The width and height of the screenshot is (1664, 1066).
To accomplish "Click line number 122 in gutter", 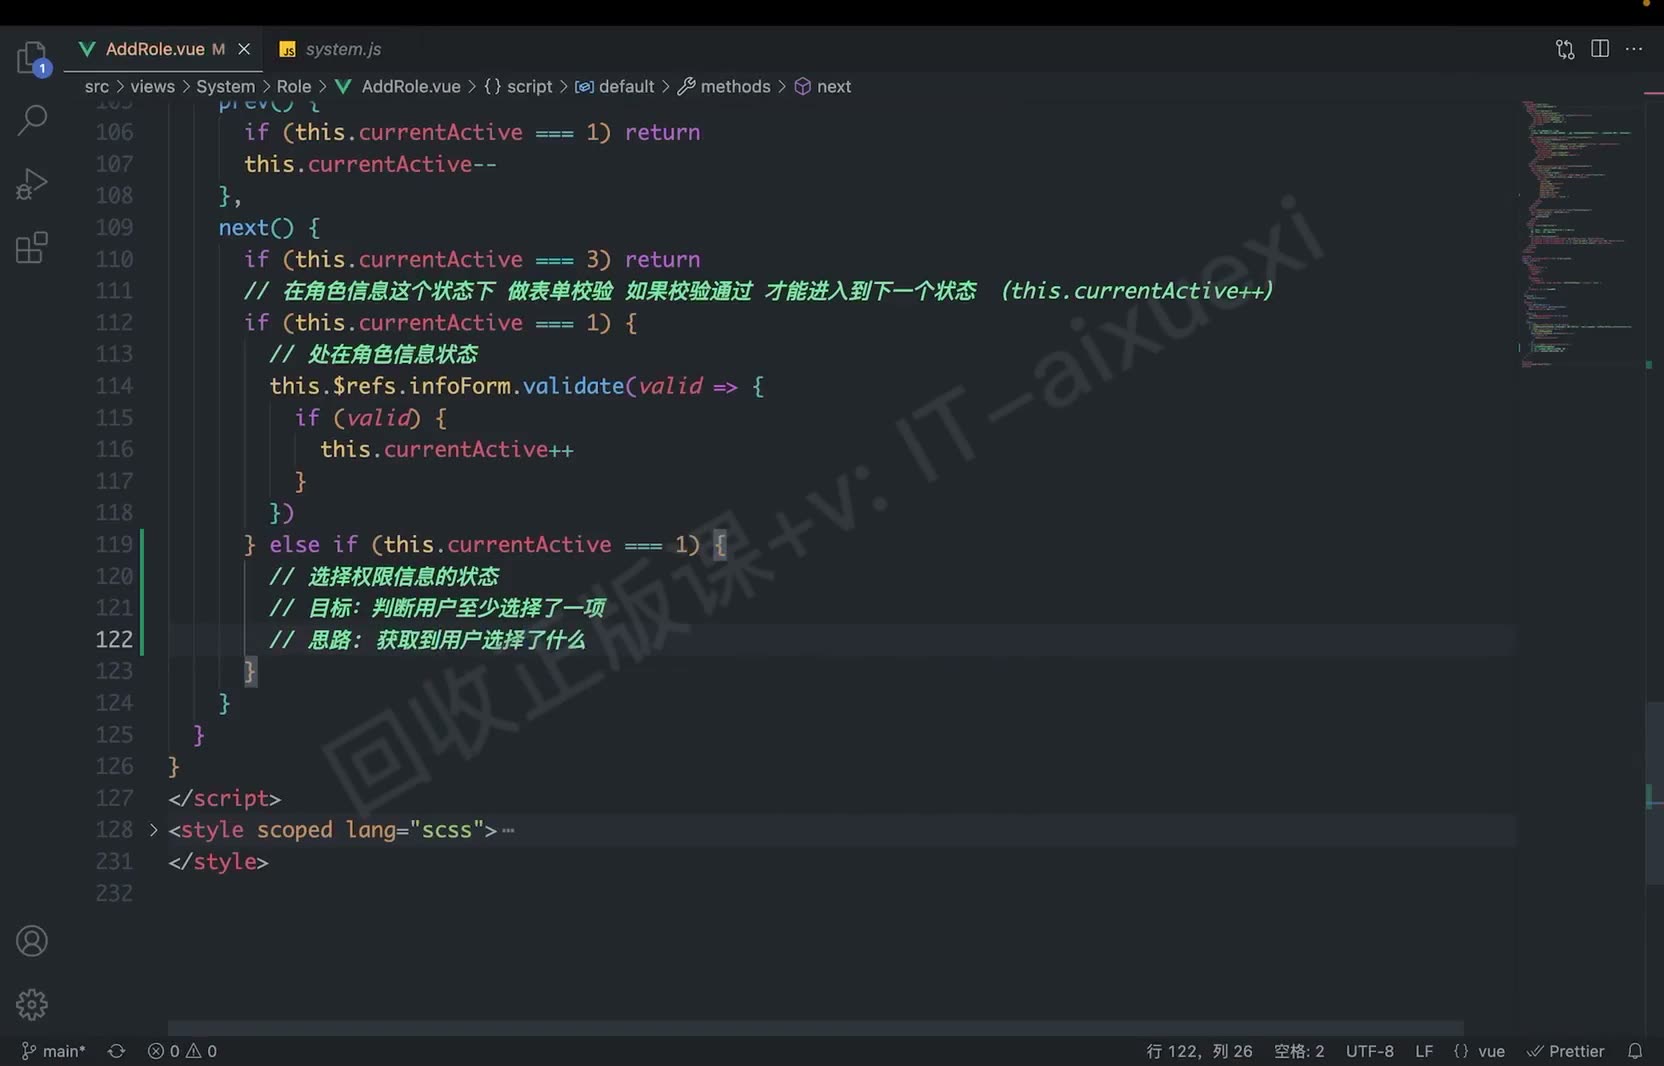I will tap(114, 639).
